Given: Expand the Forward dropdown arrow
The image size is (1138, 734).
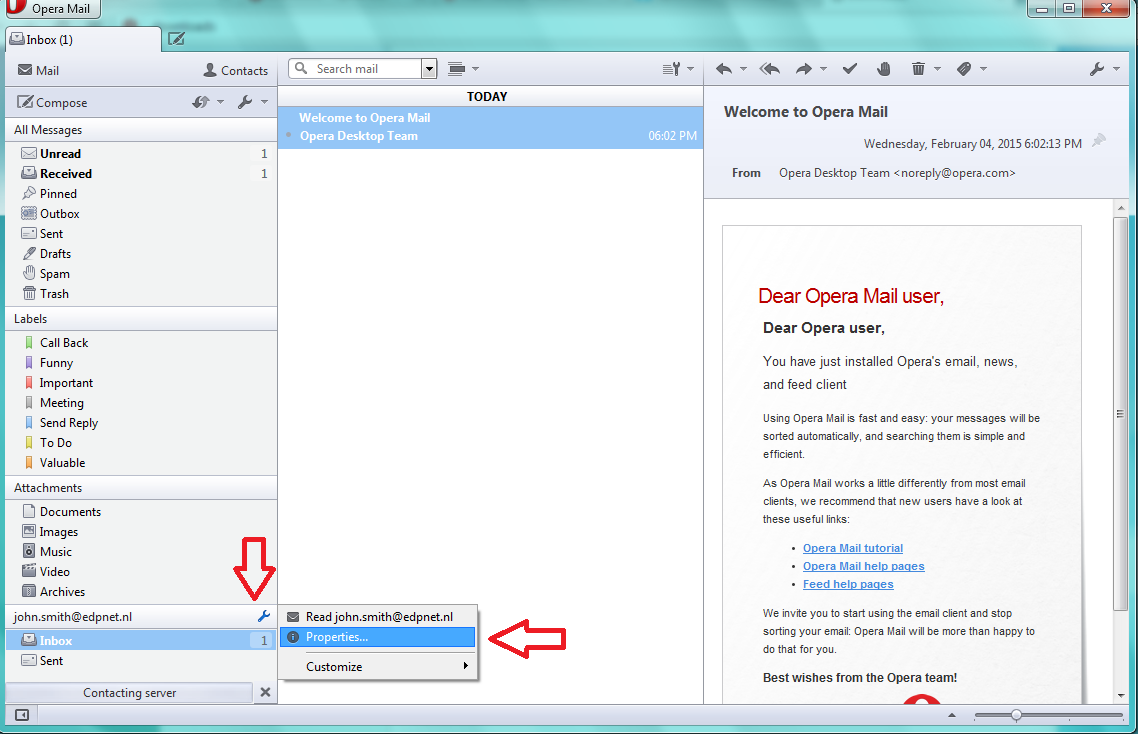Looking at the screenshot, I should [823, 69].
